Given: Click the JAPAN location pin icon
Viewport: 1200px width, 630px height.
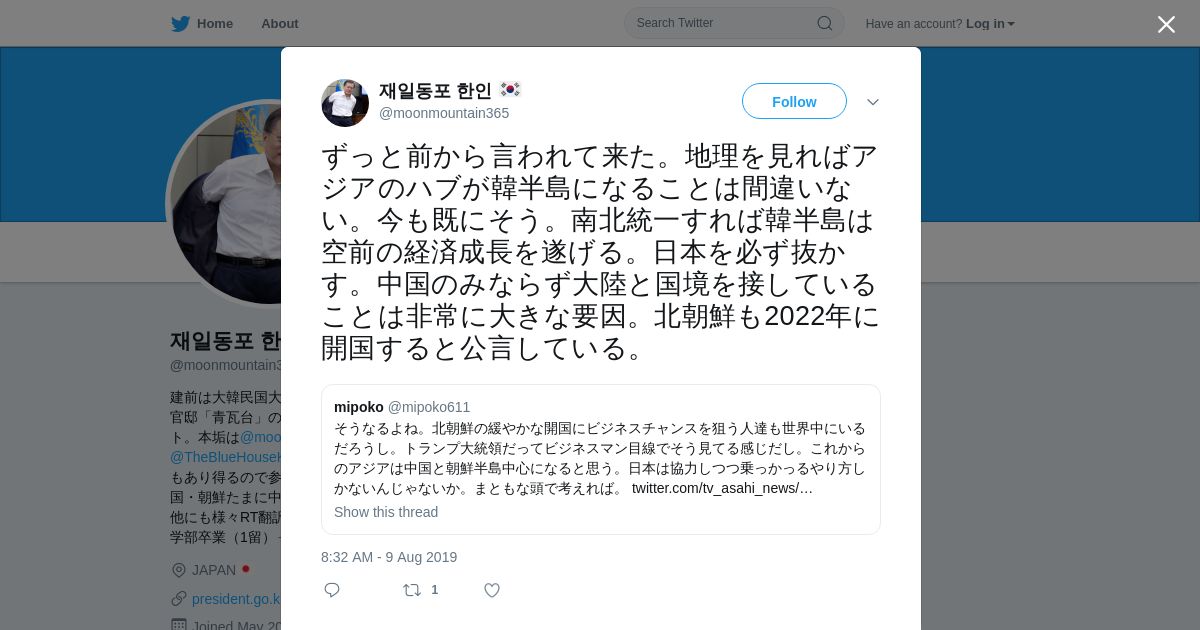Looking at the screenshot, I should [x=179, y=570].
